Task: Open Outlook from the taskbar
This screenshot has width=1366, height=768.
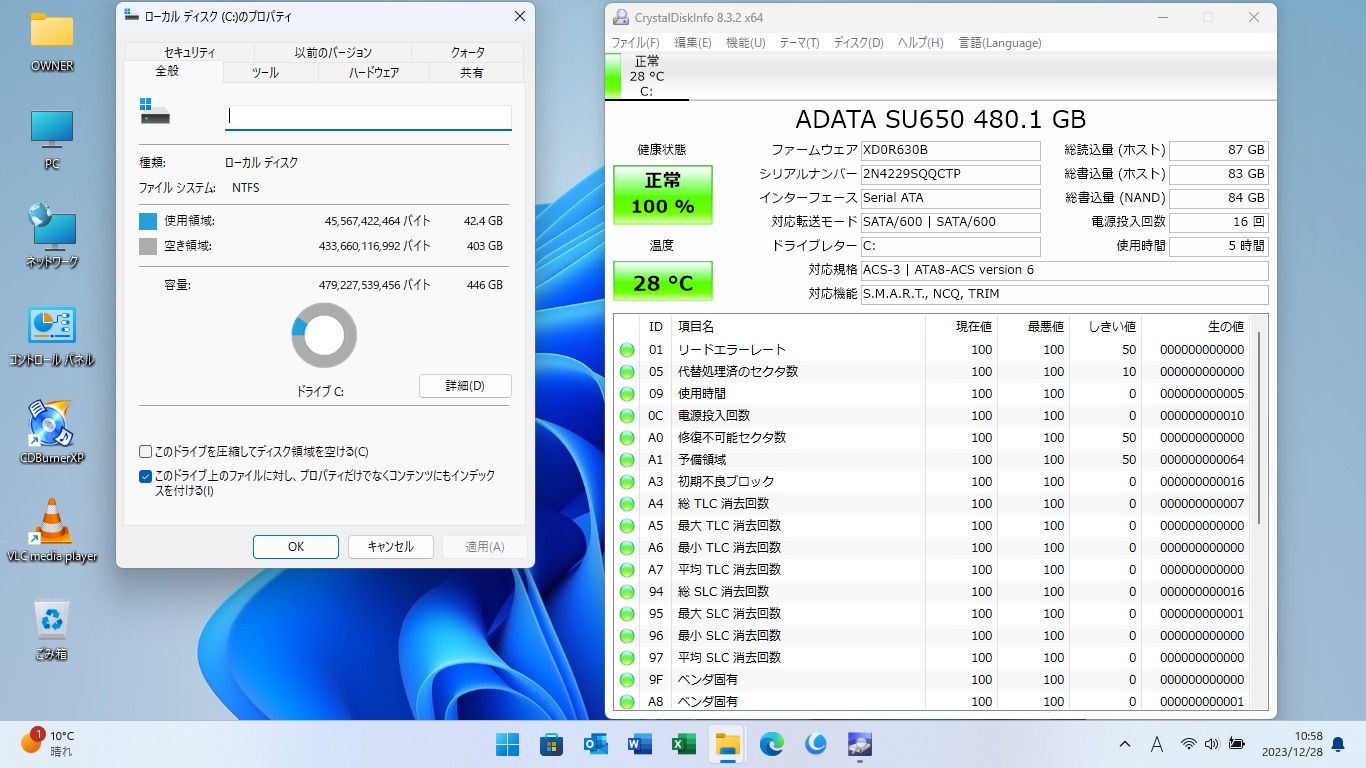Action: pos(596,744)
